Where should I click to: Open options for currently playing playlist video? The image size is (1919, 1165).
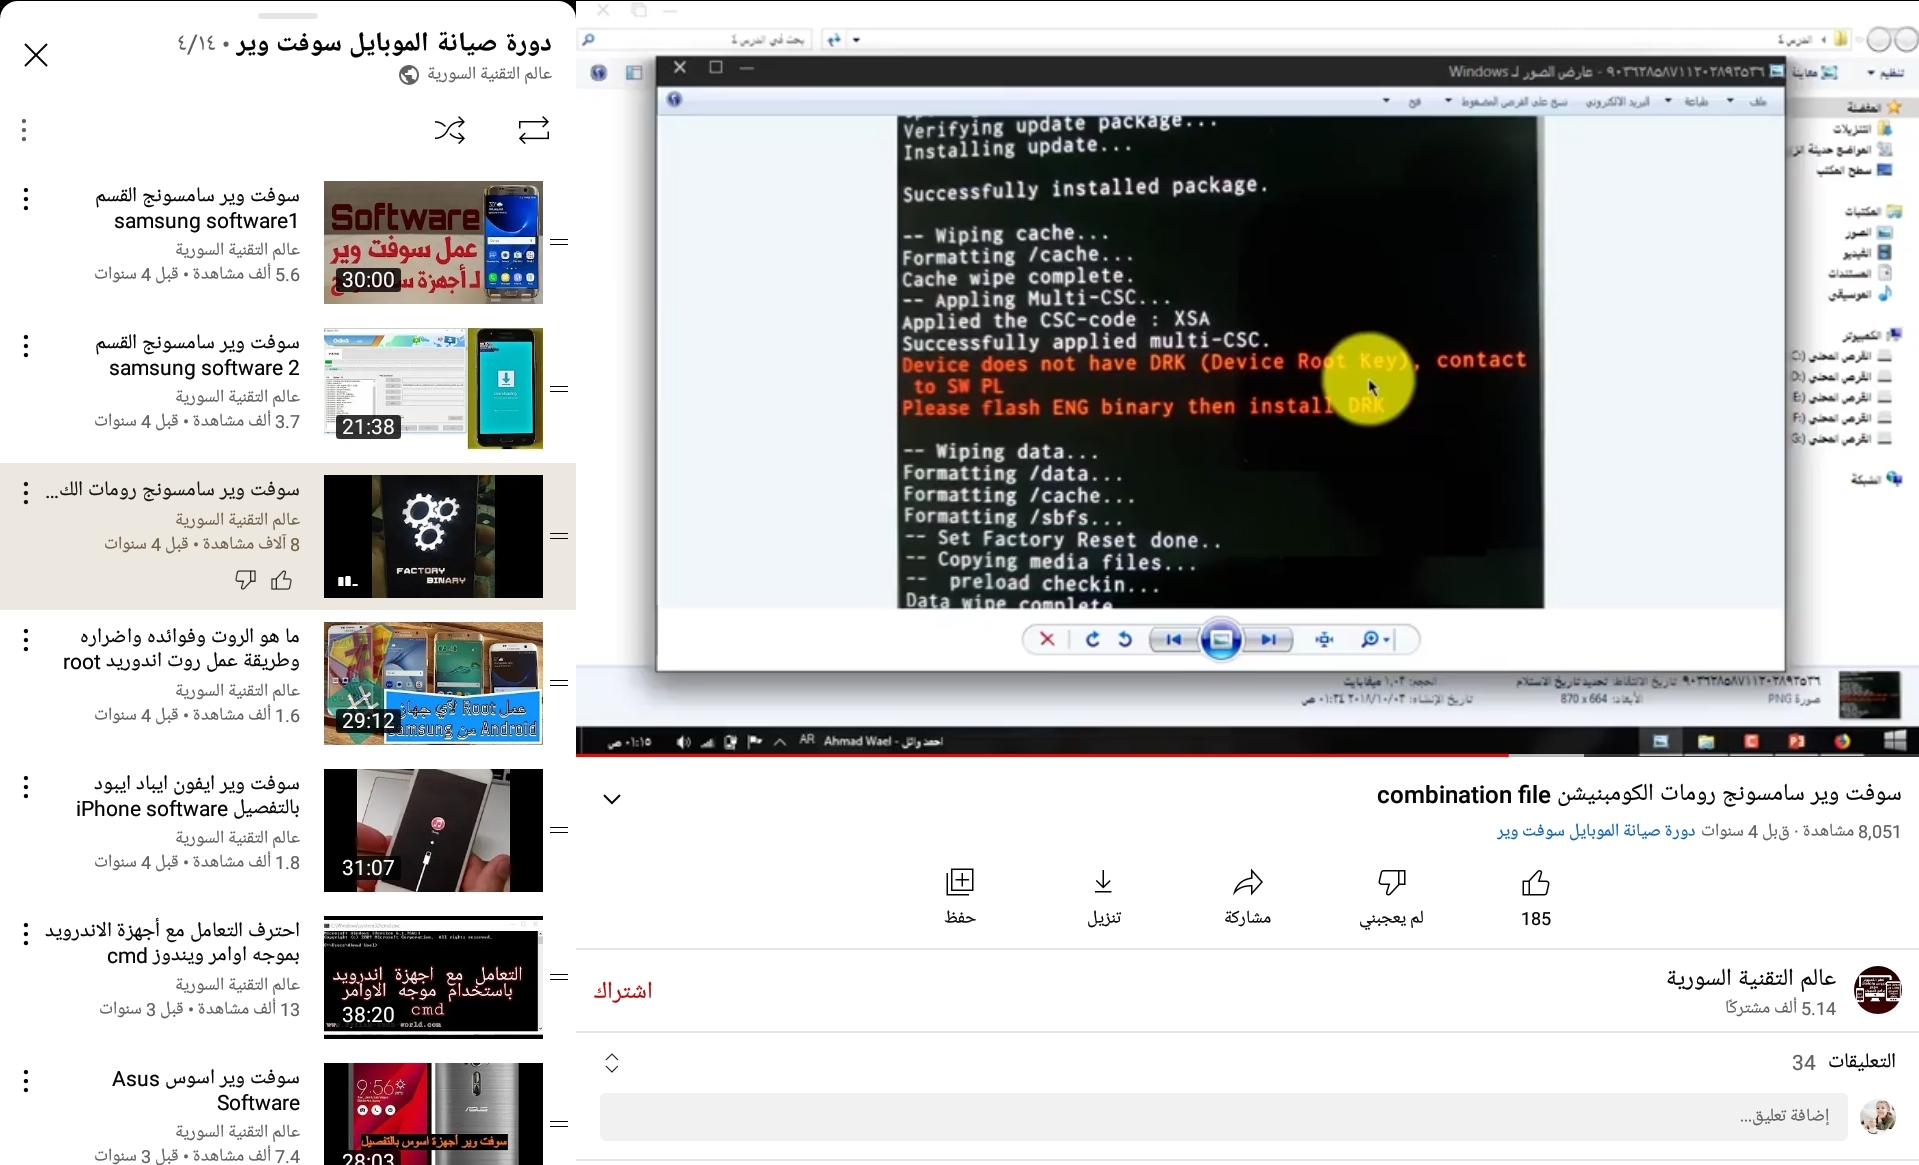26,493
